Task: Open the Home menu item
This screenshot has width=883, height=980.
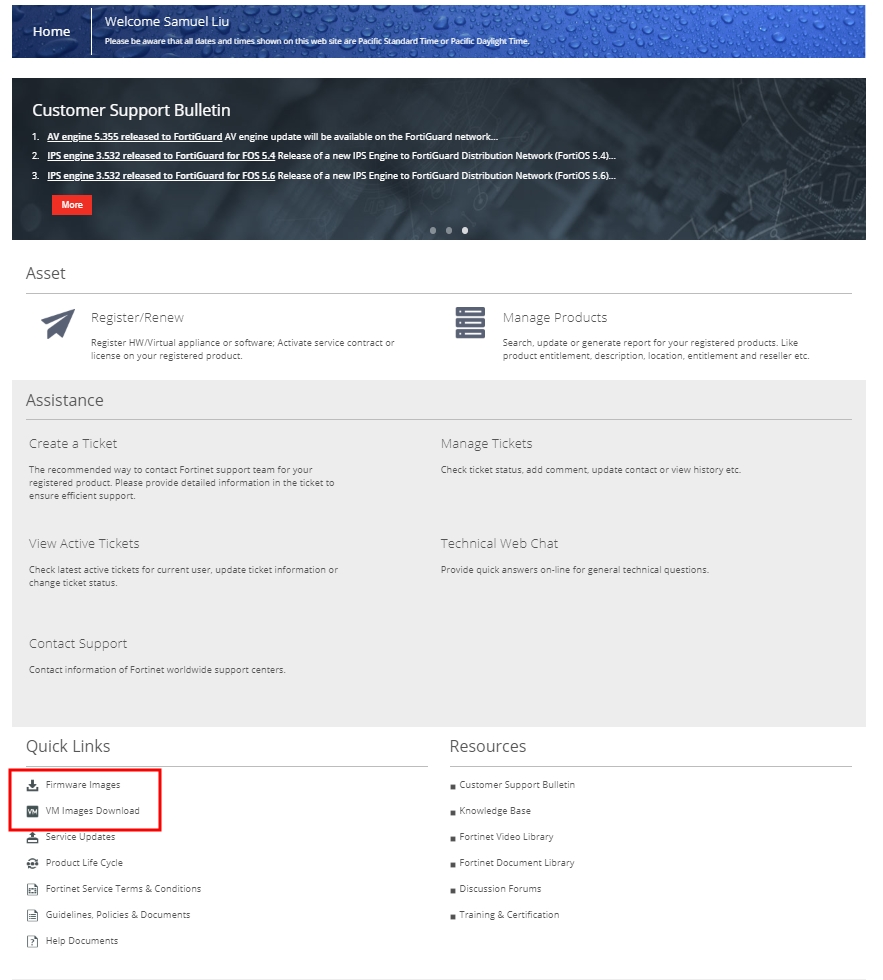Action: 51,31
